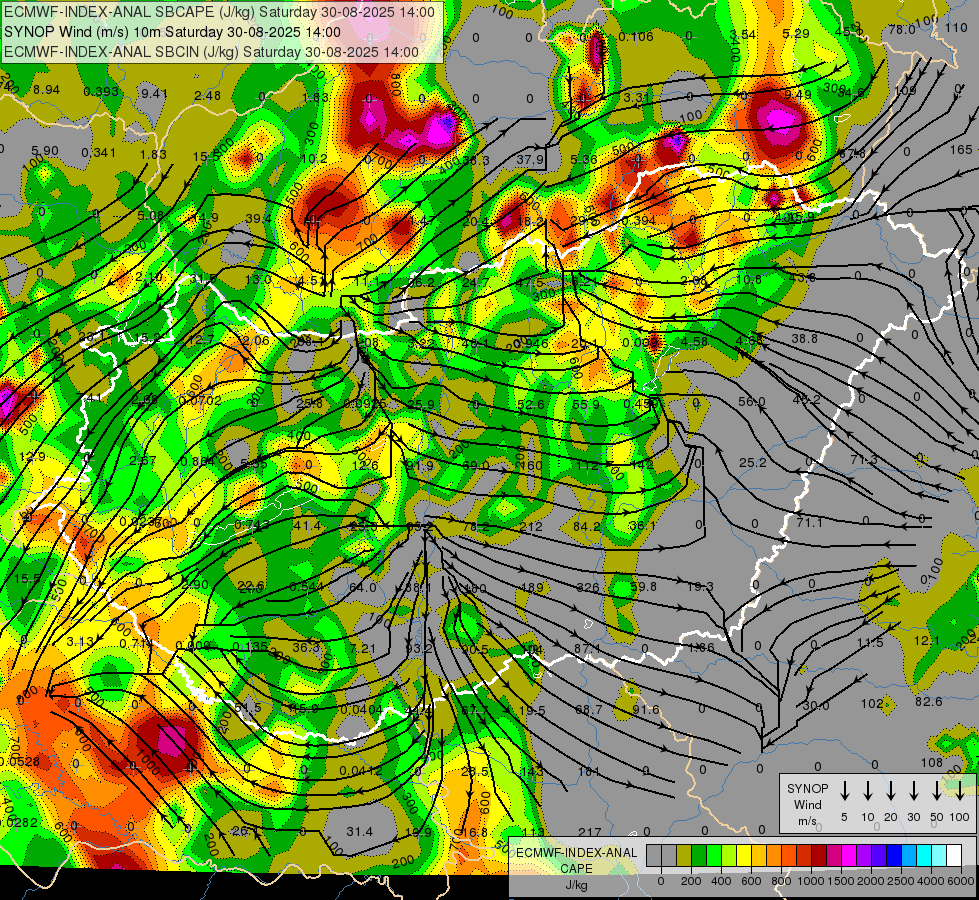Click the J/kg unit label in legend

pyautogui.click(x=576, y=885)
